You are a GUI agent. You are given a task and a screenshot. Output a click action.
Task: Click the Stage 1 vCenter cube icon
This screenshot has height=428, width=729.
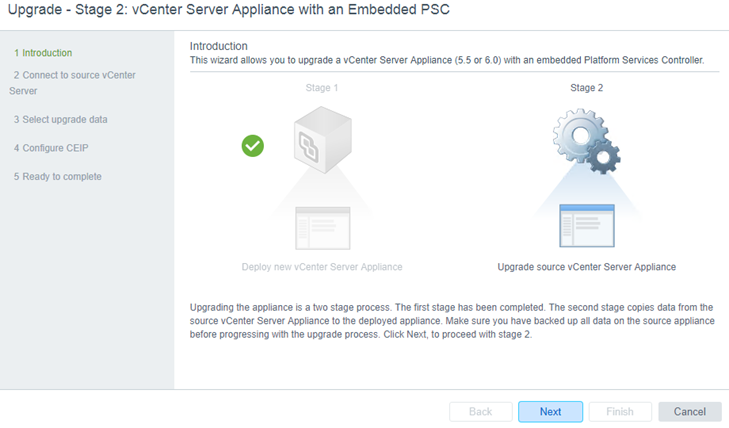pos(323,139)
